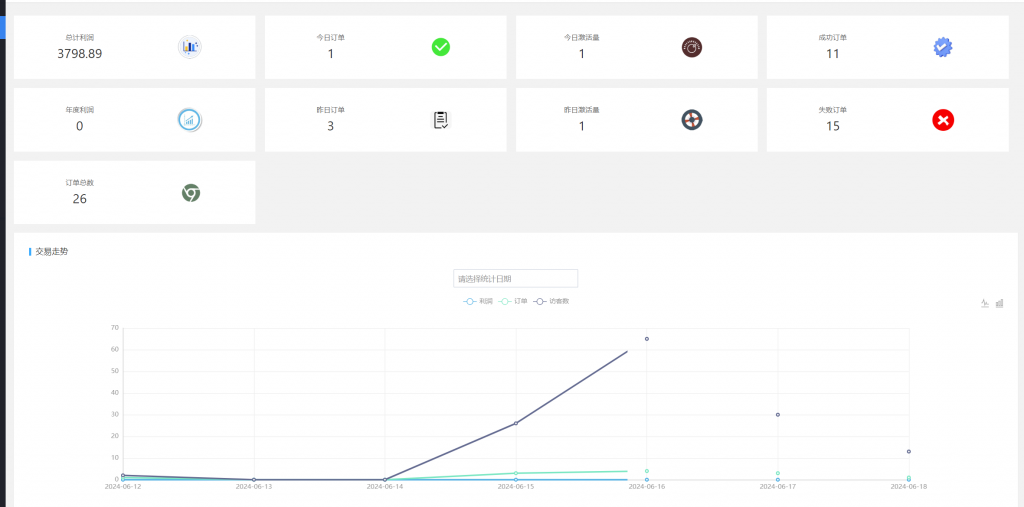Click the 访客数 data point on 2024-06-17

(x=778, y=415)
